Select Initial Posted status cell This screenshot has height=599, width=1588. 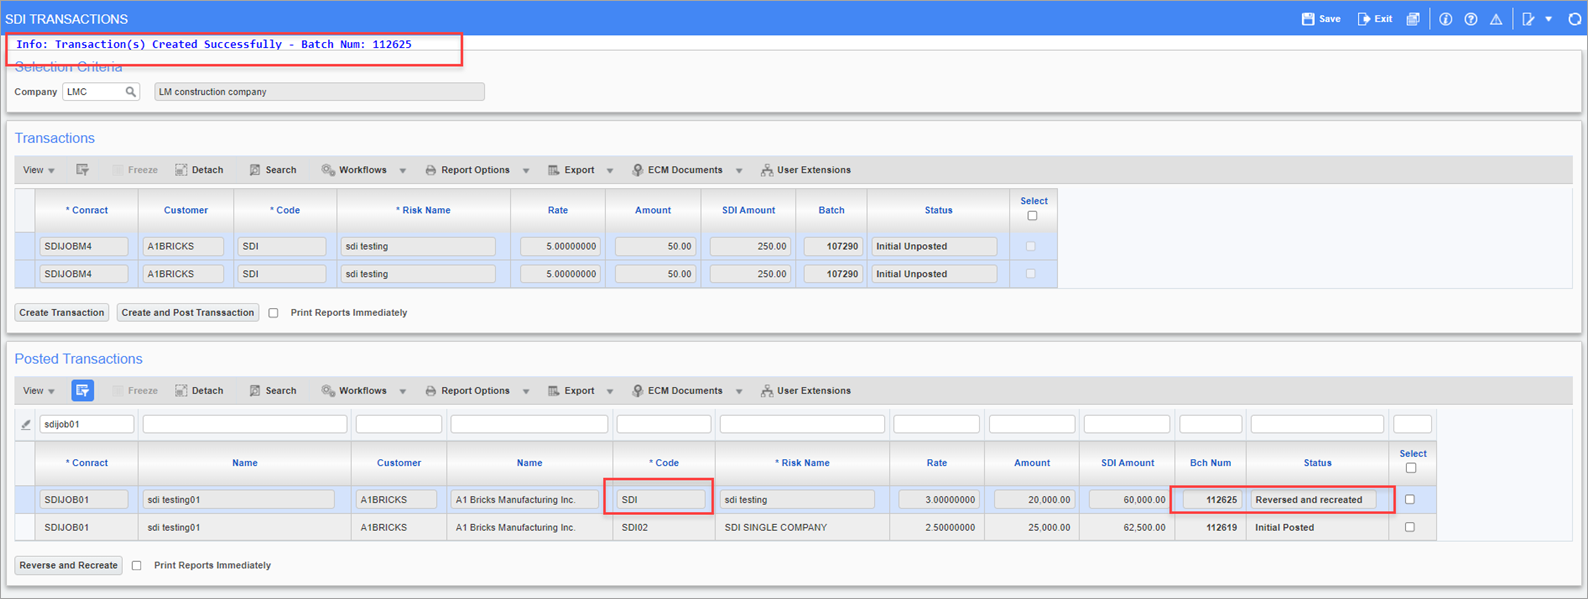[x=1317, y=527]
